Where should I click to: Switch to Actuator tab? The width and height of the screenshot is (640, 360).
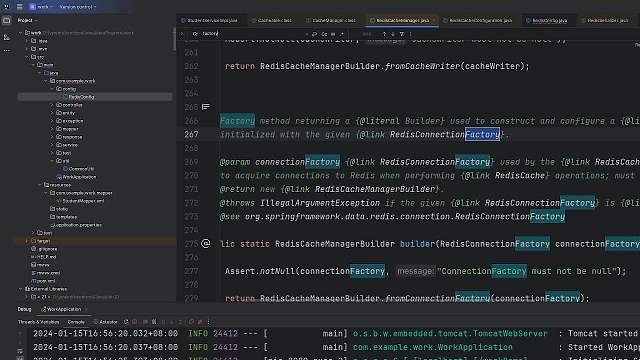105,322
